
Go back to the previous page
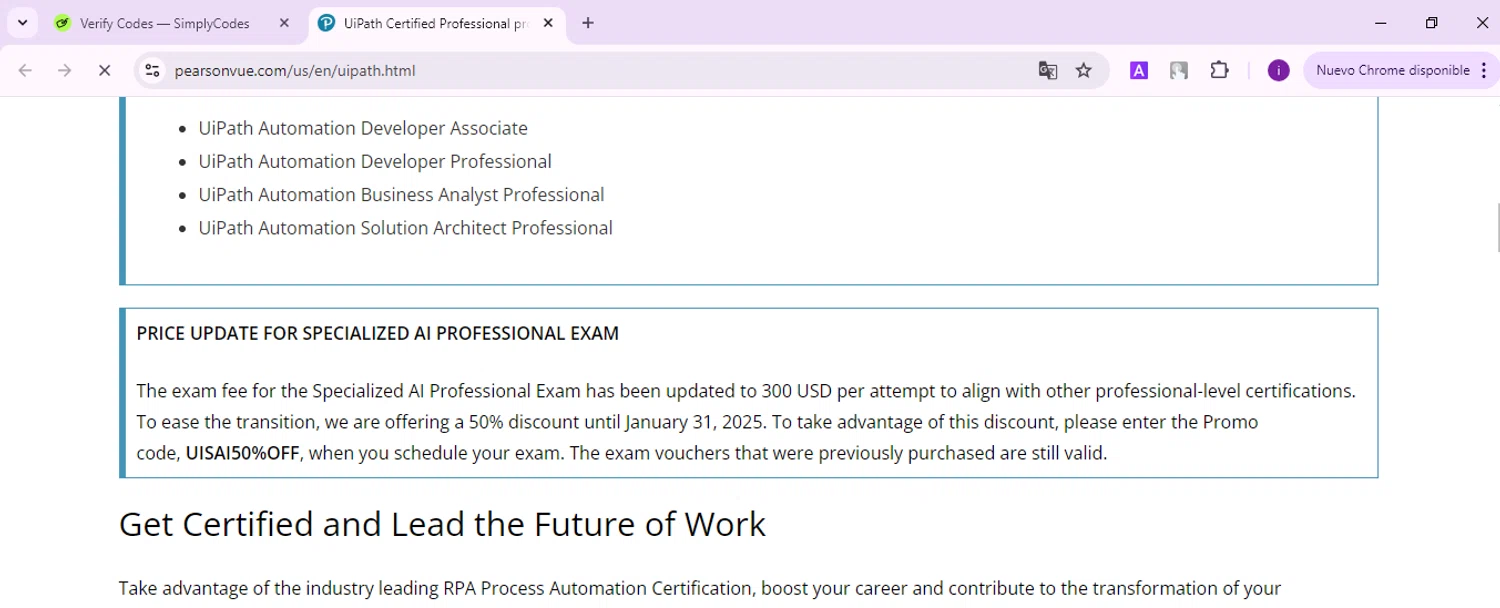coord(26,70)
